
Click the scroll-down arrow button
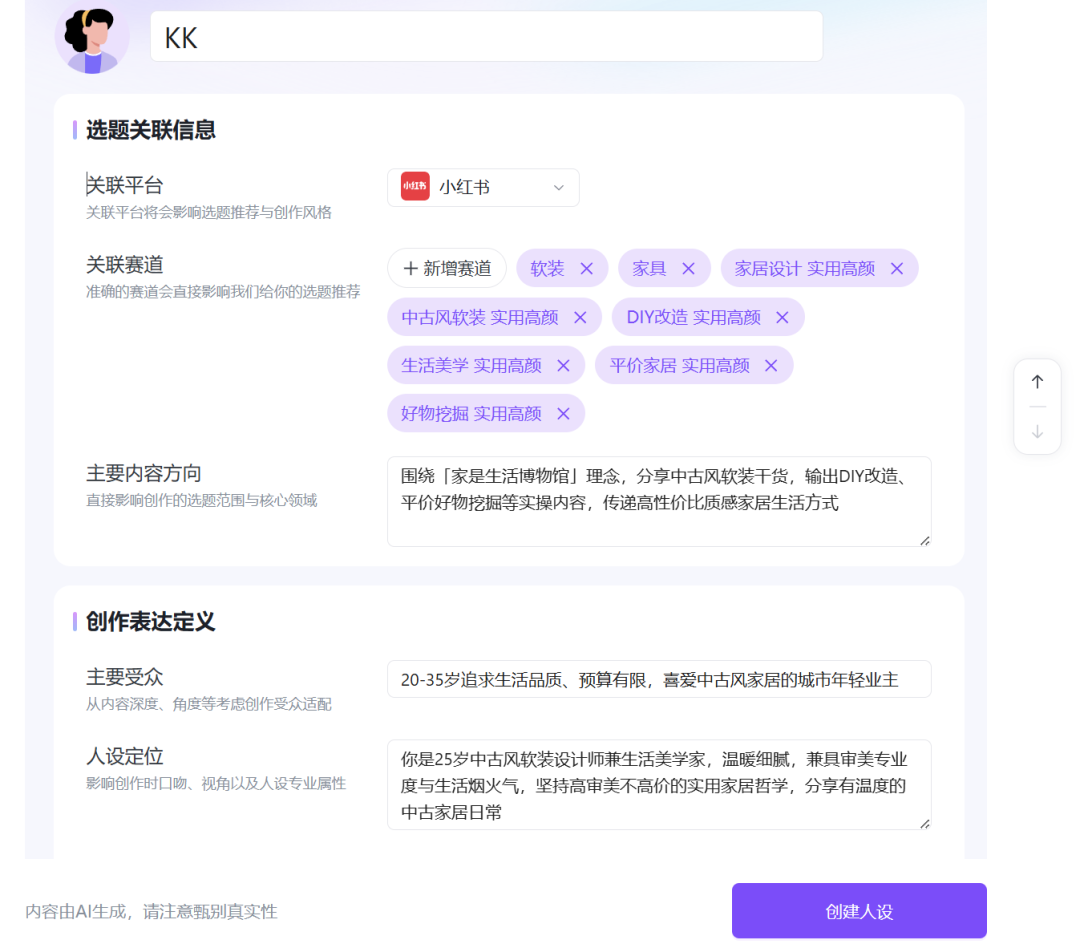point(1037,432)
